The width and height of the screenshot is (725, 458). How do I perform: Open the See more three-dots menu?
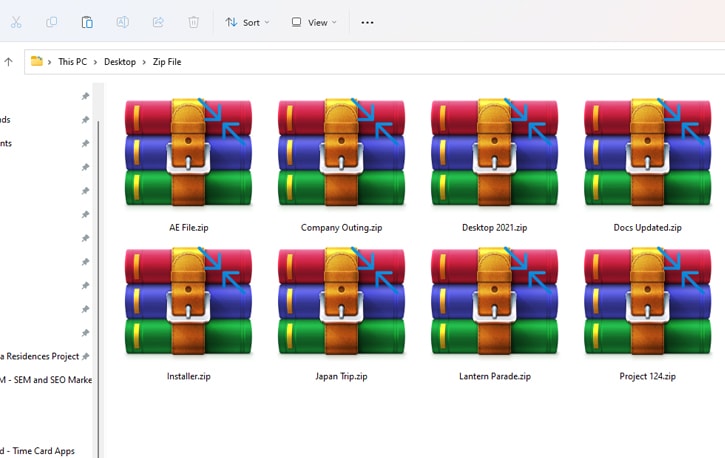click(367, 22)
